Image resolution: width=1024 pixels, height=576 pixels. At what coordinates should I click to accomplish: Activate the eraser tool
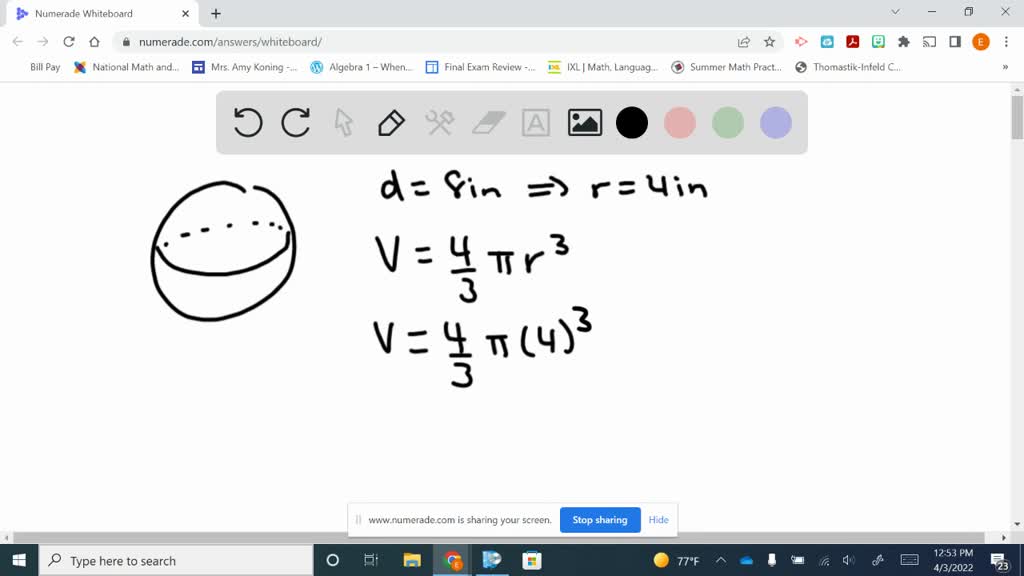(487, 122)
